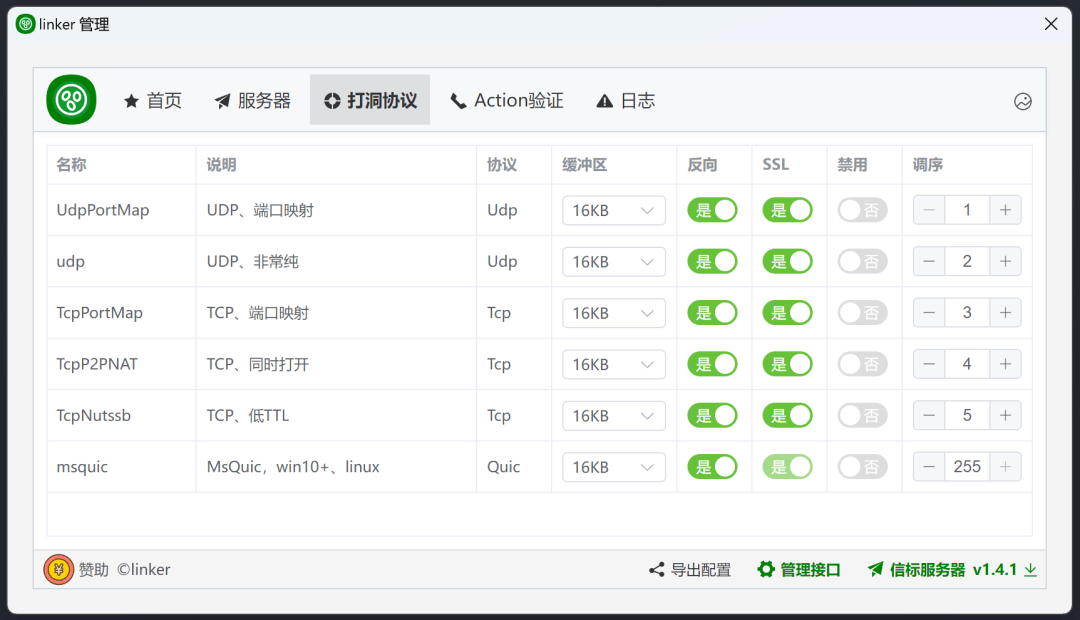The height and width of the screenshot is (620, 1080).
Task: Decrease order for UdpPortMap with minus
Action: pyautogui.click(x=929, y=210)
